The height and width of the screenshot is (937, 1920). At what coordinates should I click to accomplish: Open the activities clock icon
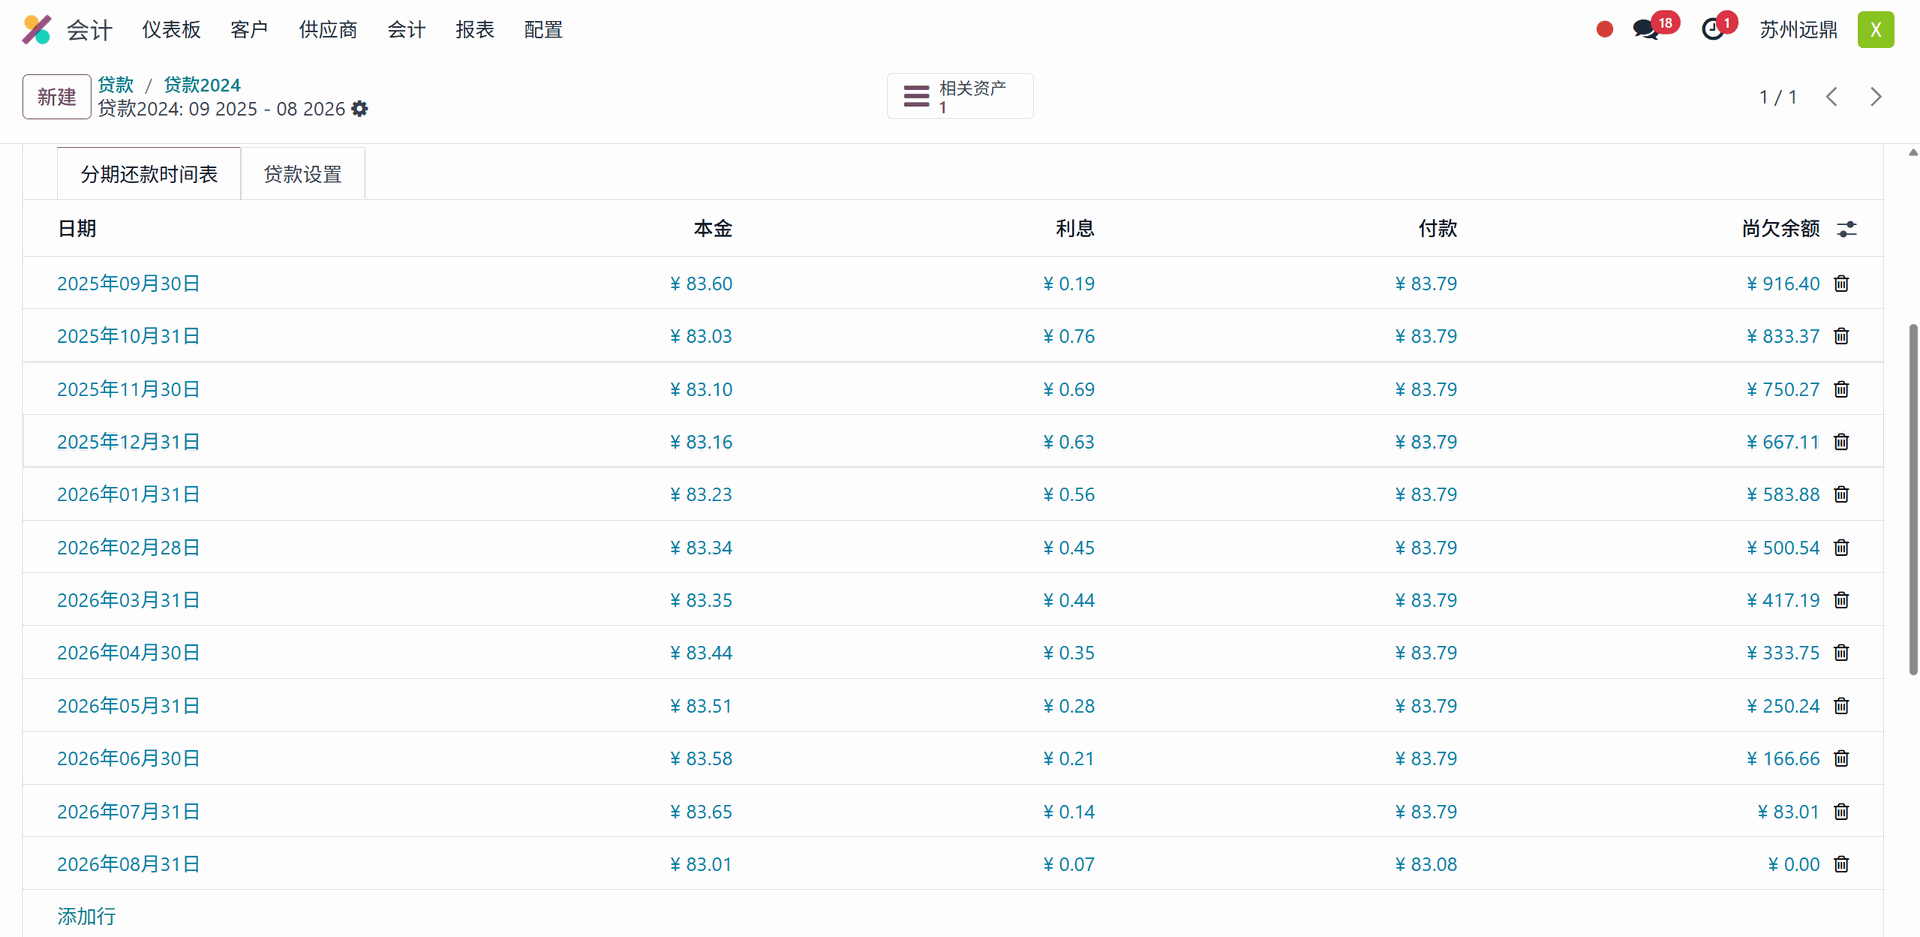point(1713,30)
